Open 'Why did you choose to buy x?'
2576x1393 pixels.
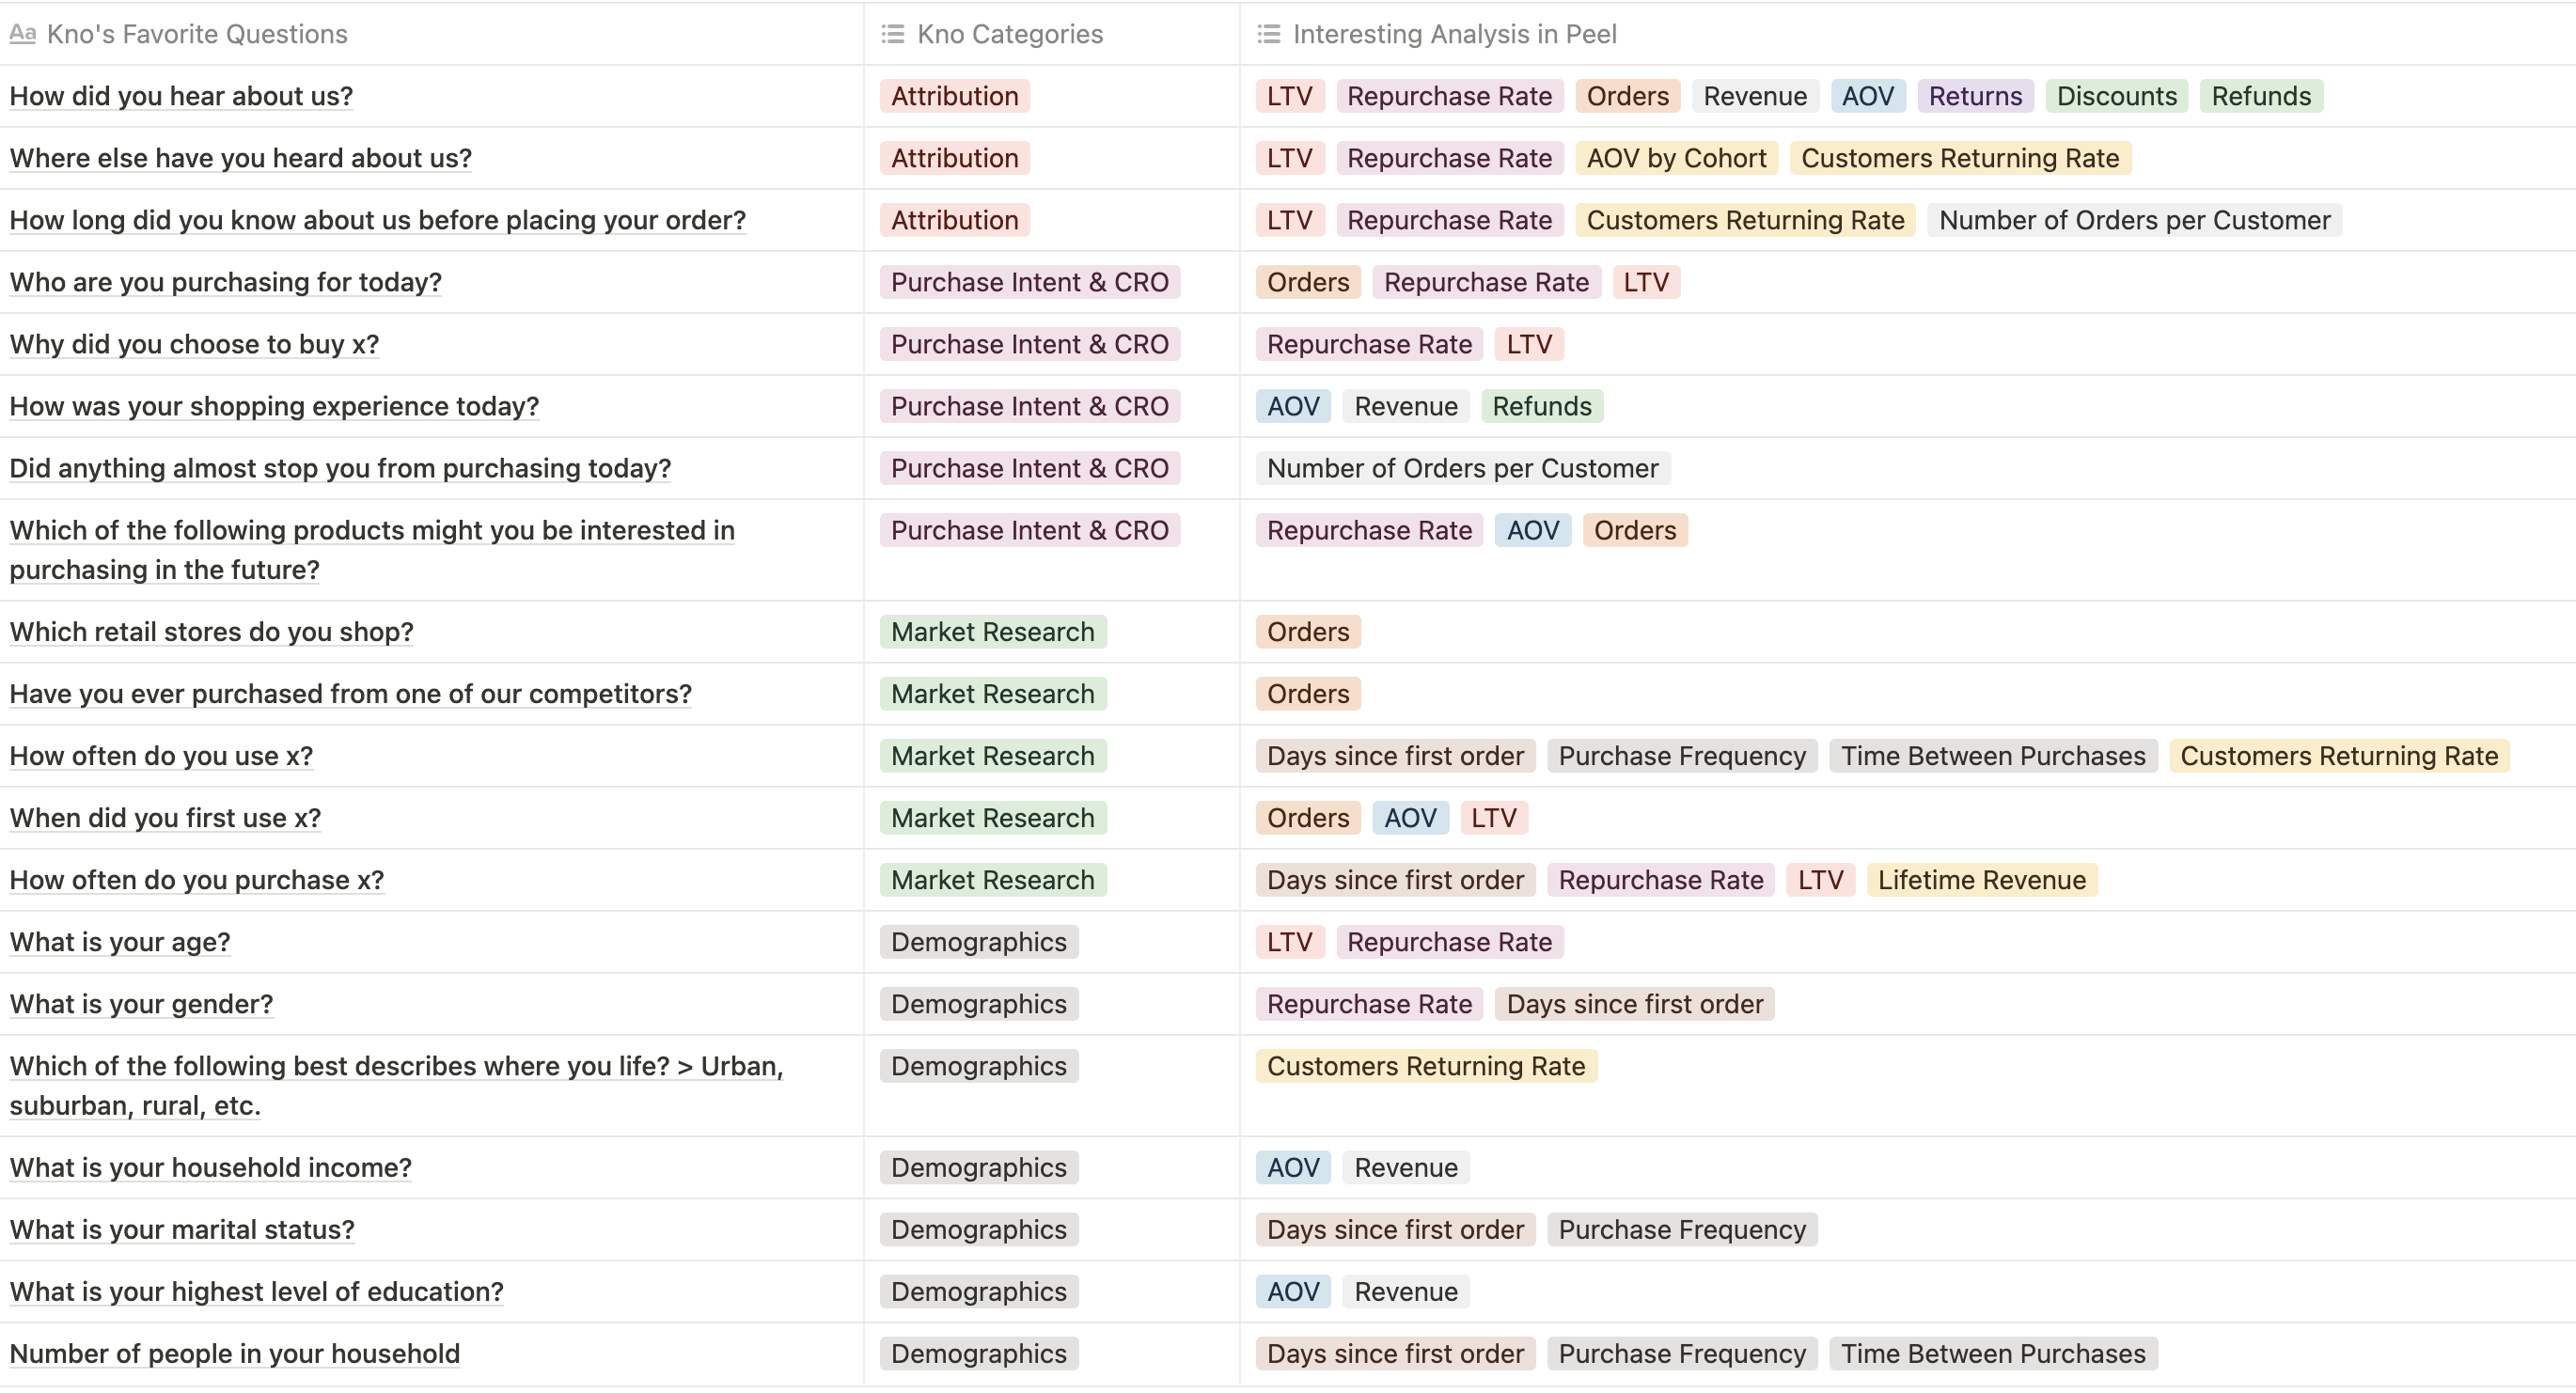pos(194,344)
